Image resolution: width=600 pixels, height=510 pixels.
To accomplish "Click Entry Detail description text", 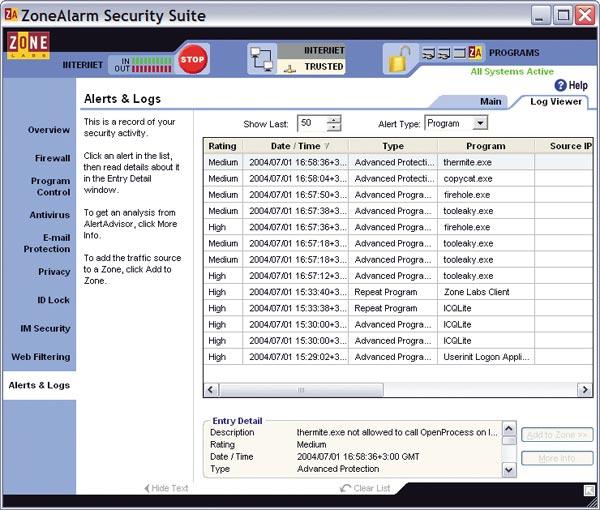I will [397, 432].
